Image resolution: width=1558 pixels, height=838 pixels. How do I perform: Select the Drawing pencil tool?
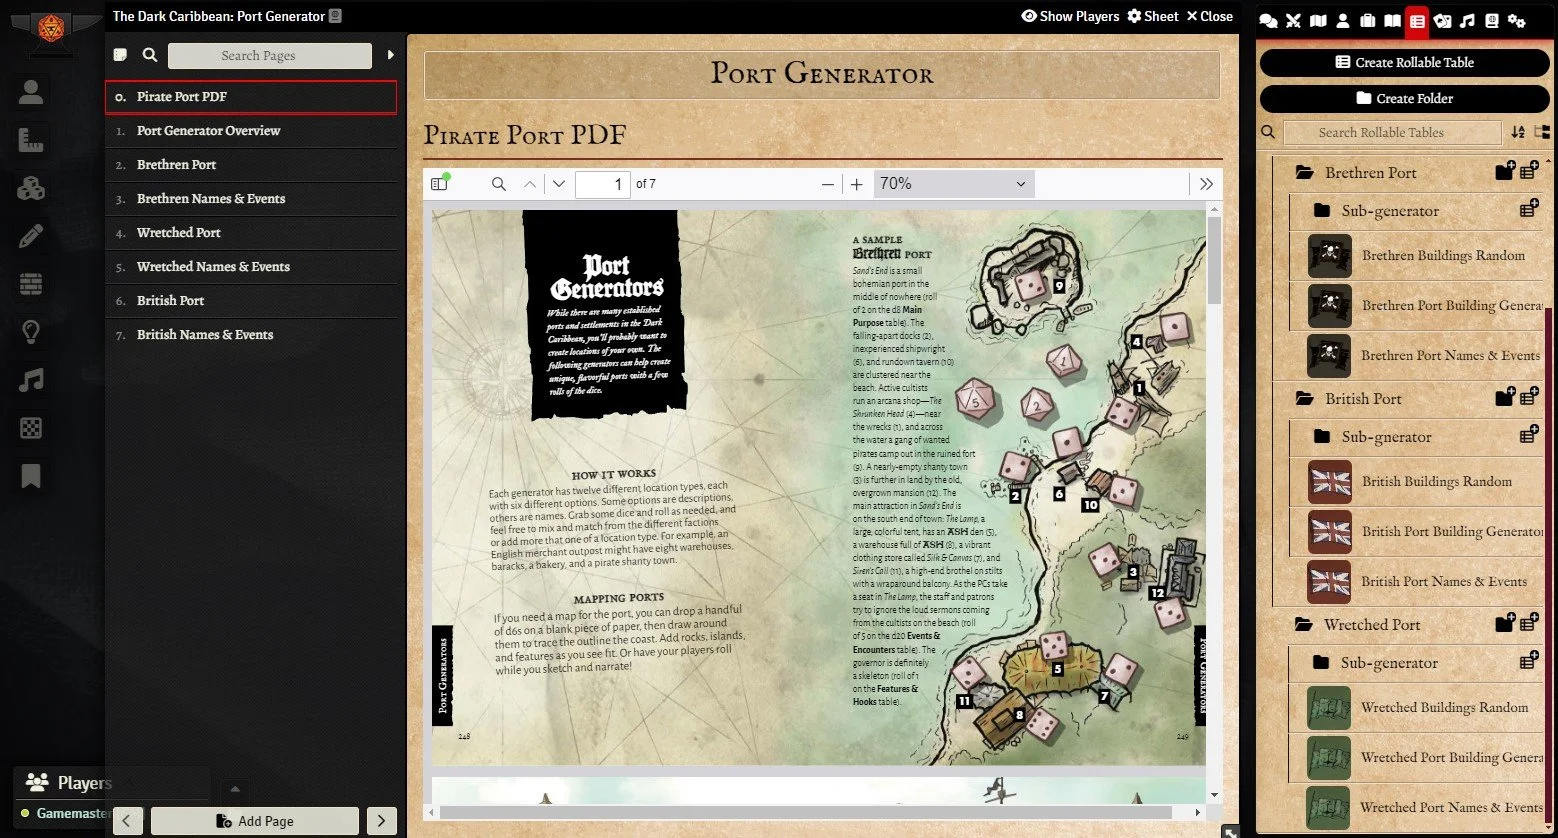[x=31, y=236]
